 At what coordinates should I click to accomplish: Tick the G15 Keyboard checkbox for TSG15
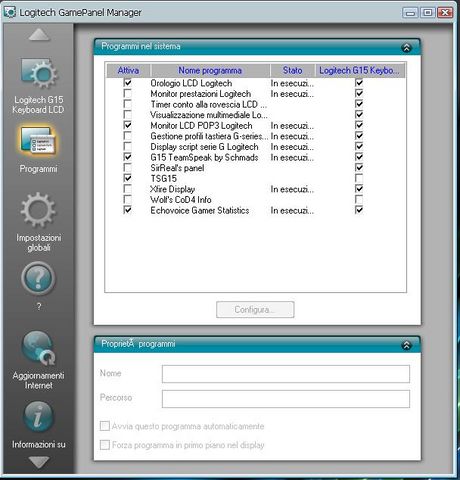tap(359, 178)
